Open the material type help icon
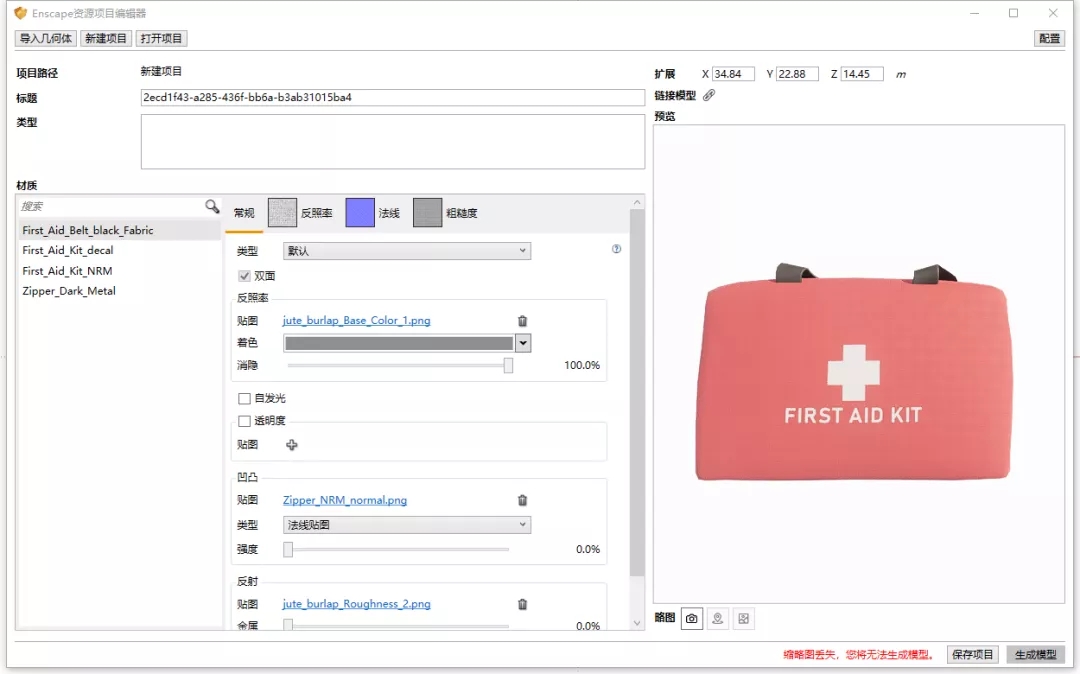The image size is (1080, 674). [616, 249]
